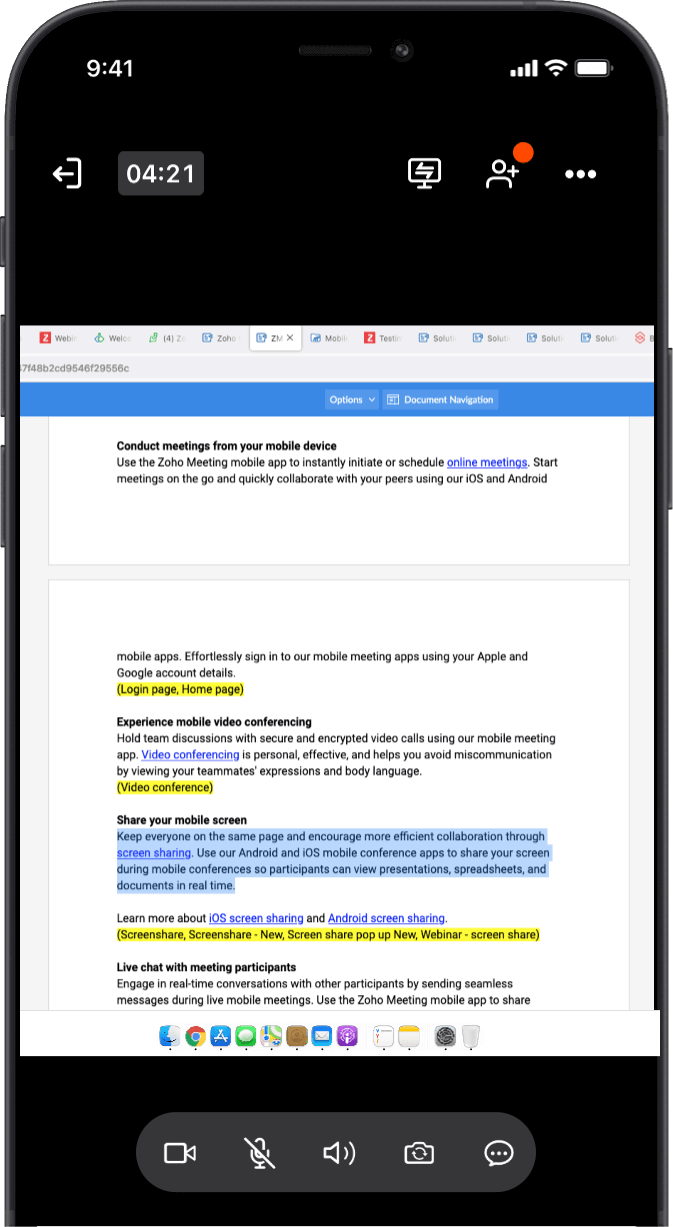Open Chrome from the shared dock
673x1227 pixels.
point(196,1036)
